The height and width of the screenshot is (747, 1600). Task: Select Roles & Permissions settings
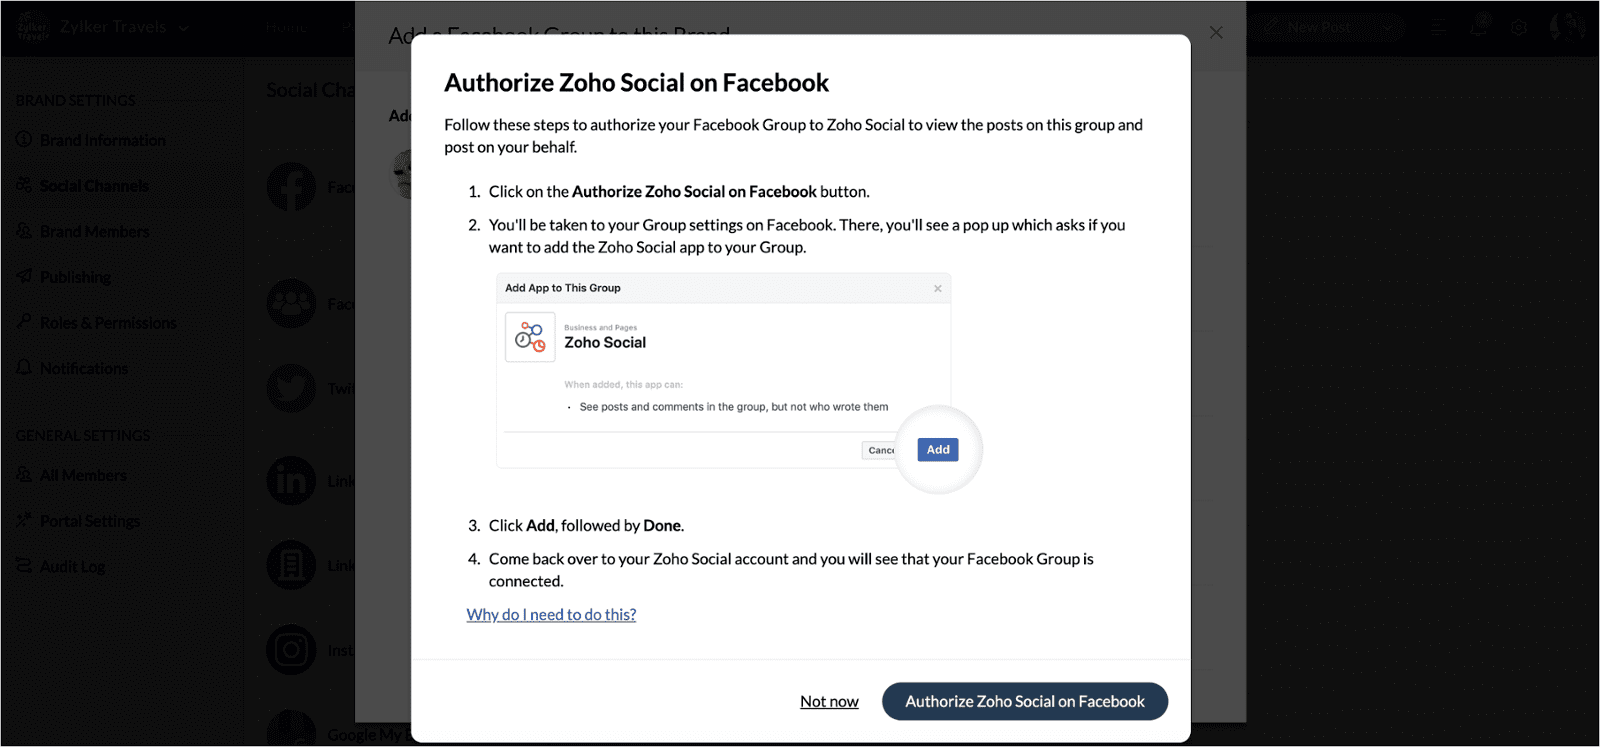click(96, 323)
